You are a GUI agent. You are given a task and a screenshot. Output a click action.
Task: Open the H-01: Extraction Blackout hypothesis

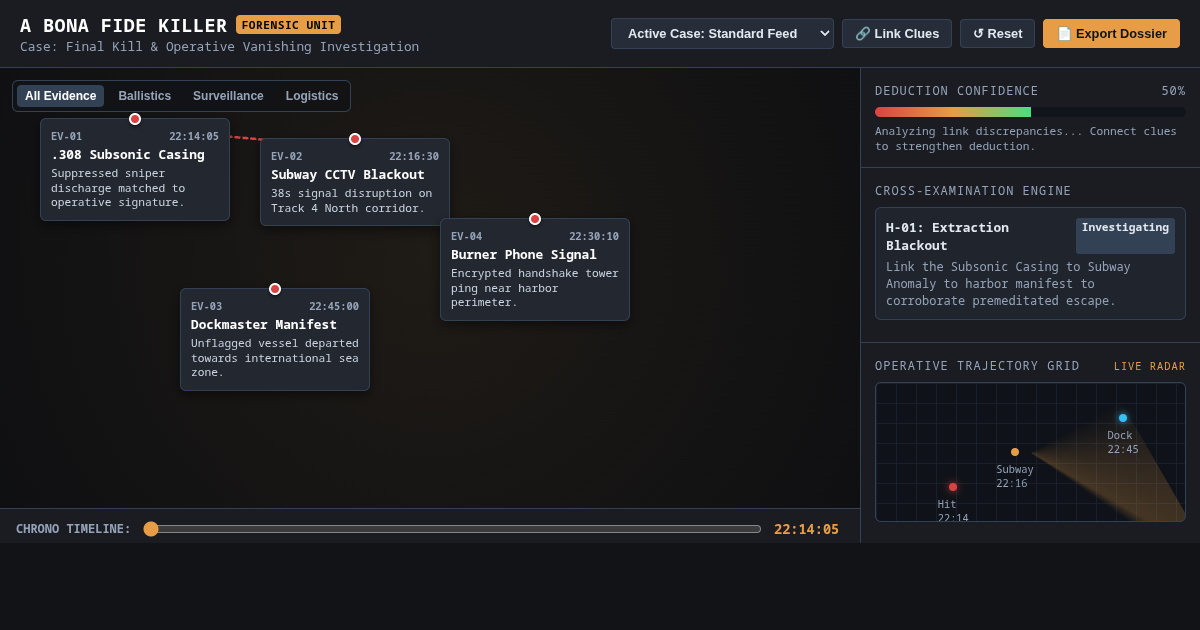pos(1030,264)
